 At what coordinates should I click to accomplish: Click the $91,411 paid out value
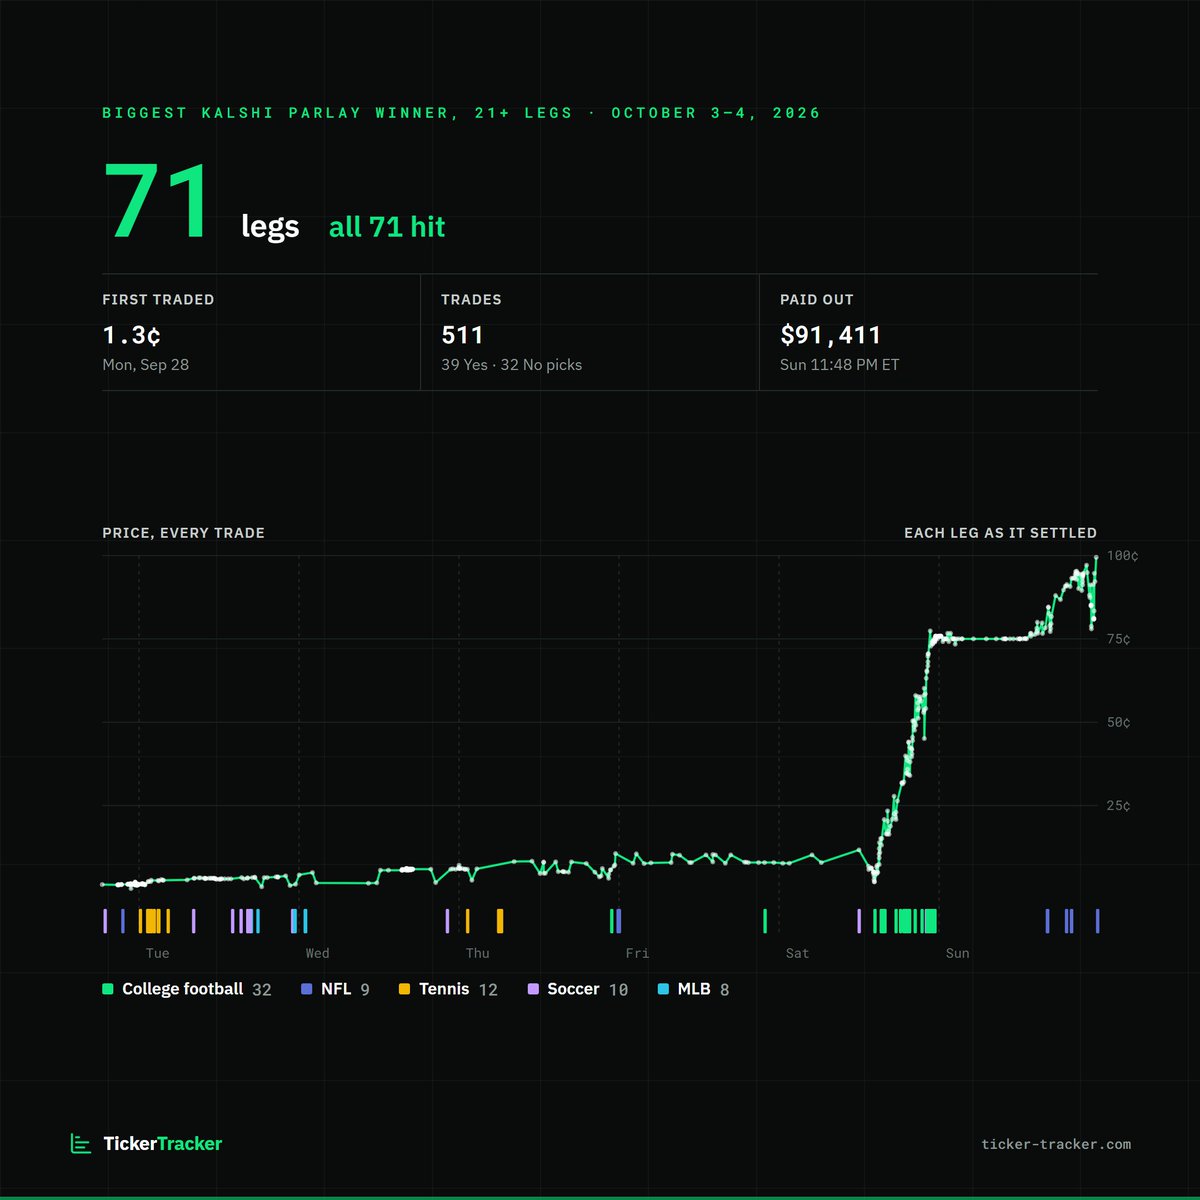pyautogui.click(x=830, y=334)
